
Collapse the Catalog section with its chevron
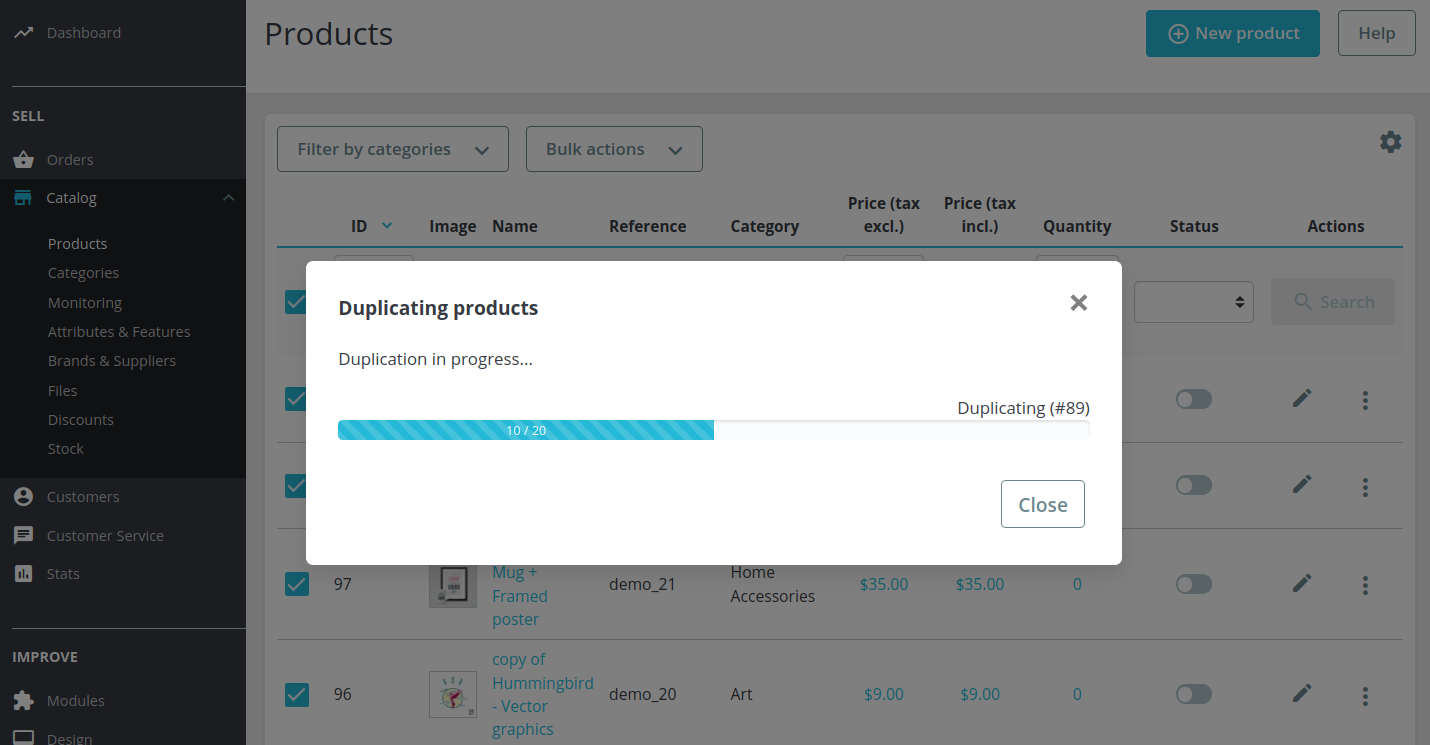228,197
